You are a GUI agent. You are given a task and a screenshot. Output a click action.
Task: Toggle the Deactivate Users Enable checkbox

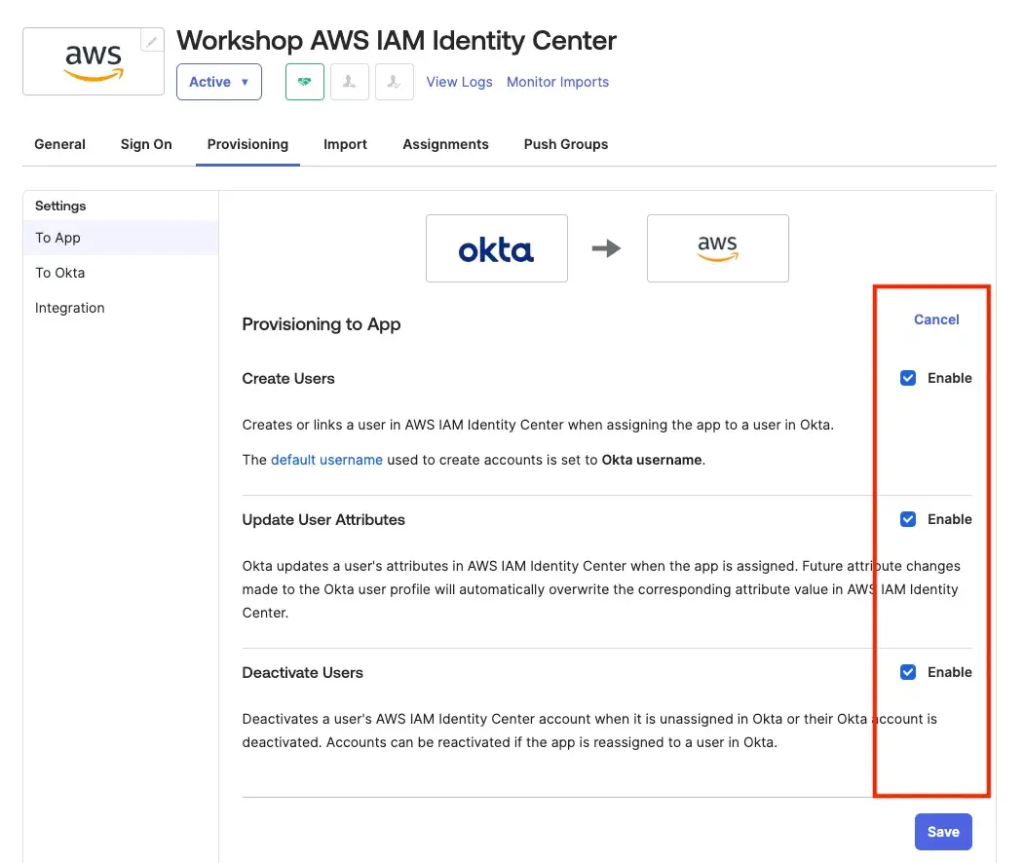pyautogui.click(x=908, y=672)
